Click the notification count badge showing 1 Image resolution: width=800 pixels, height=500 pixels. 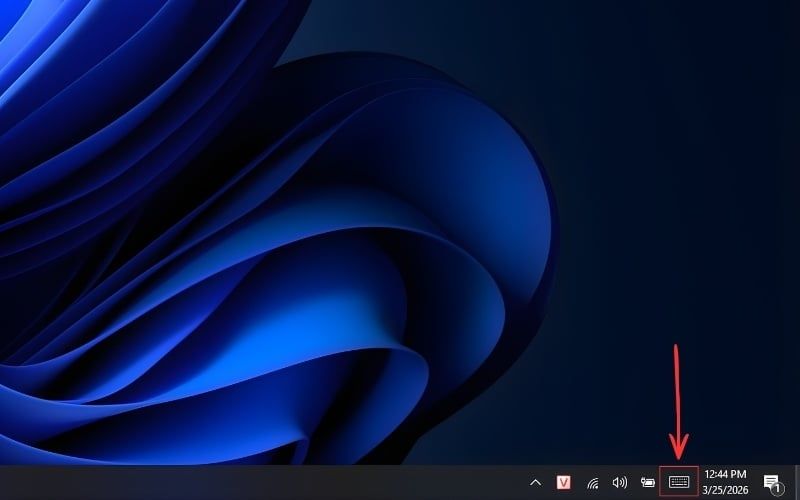pyautogui.click(x=777, y=489)
